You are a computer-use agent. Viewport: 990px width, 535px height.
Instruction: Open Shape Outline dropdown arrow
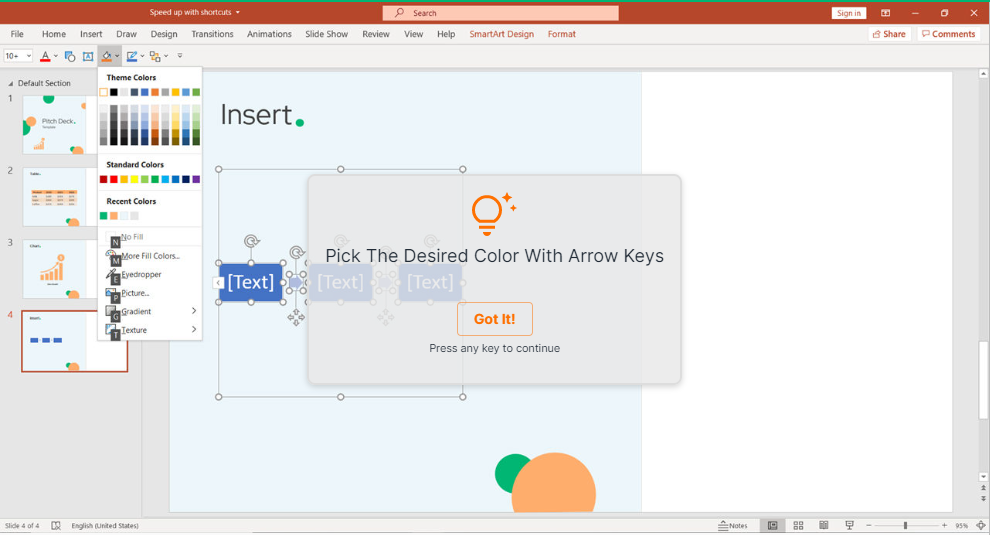pyautogui.click(x=142, y=56)
